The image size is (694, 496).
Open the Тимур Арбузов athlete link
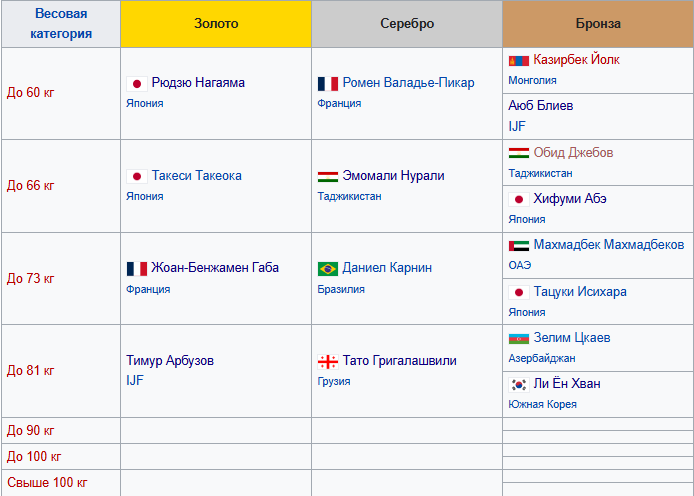(x=170, y=361)
